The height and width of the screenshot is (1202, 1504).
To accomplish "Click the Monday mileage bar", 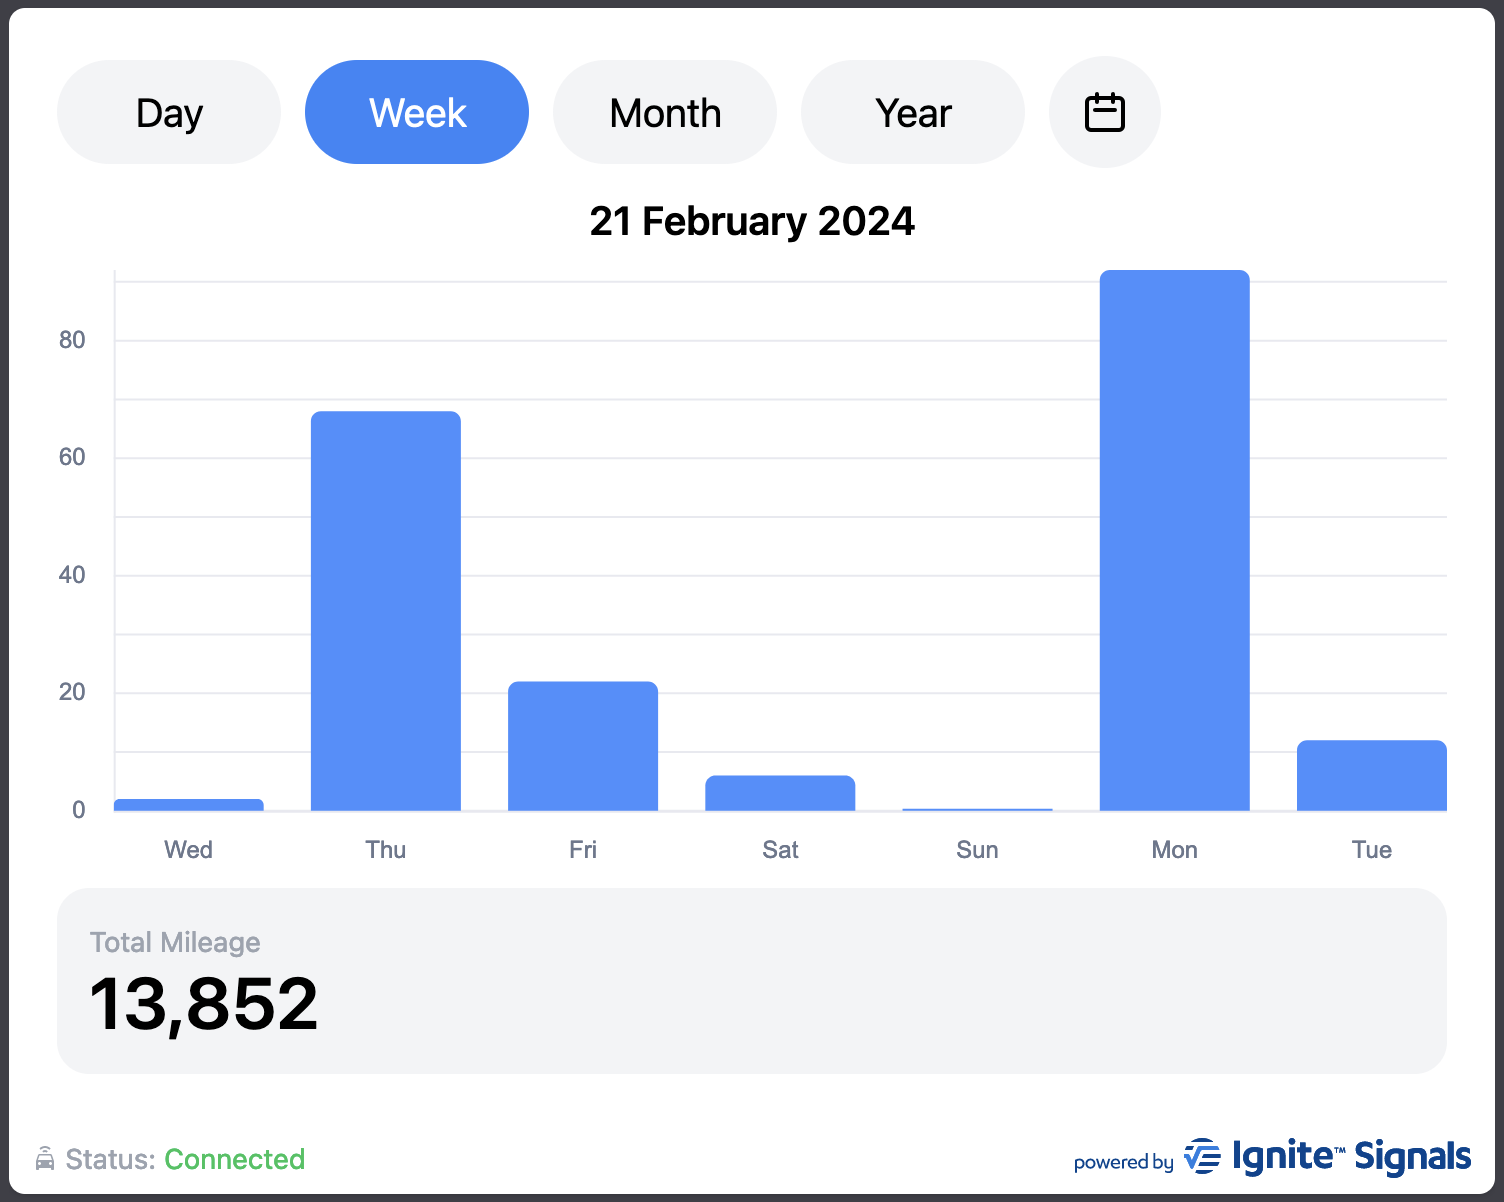I will coord(1174,540).
